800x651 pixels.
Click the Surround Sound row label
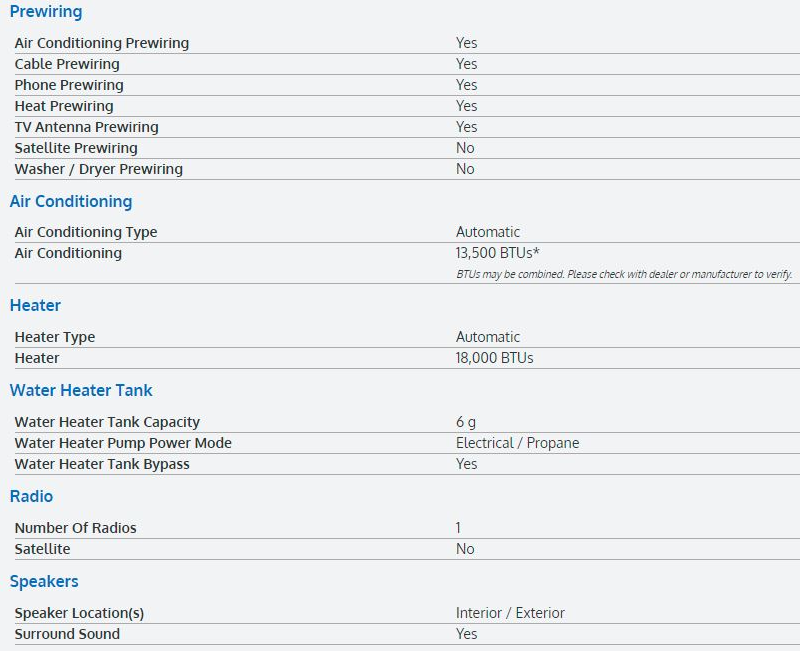67,634
